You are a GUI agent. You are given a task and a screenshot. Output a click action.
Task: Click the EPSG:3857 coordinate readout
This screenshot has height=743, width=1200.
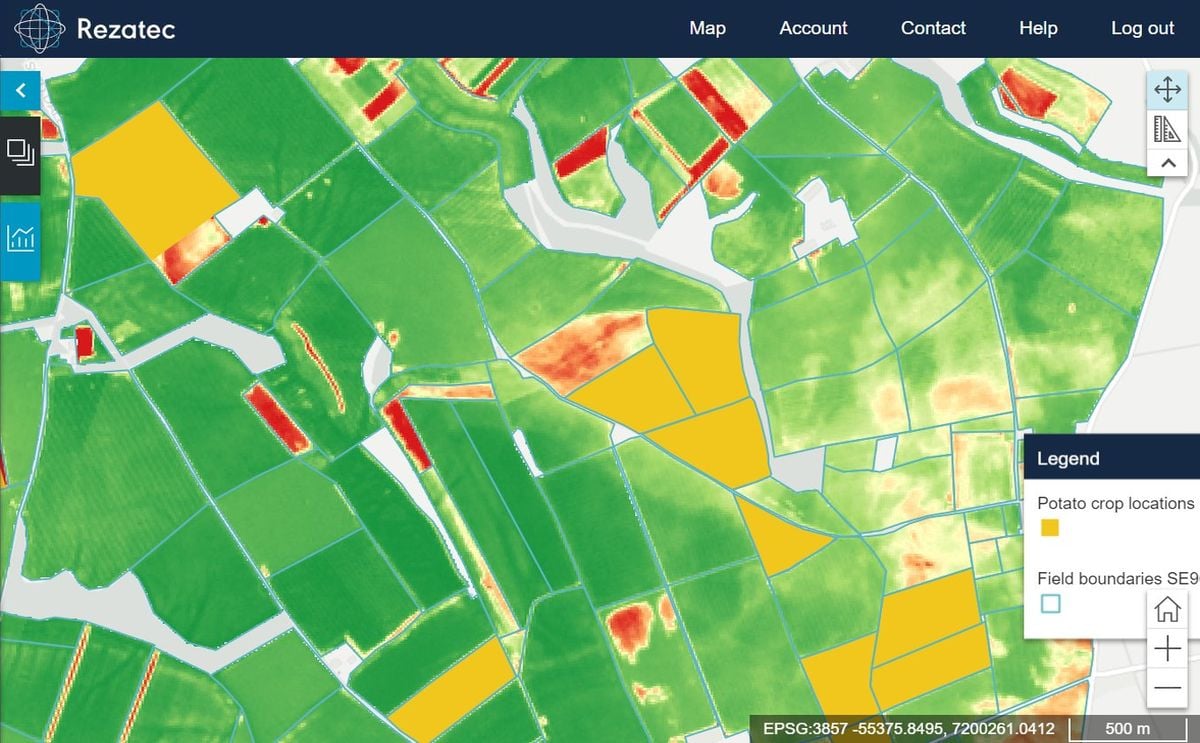click(x=908, y=728)
